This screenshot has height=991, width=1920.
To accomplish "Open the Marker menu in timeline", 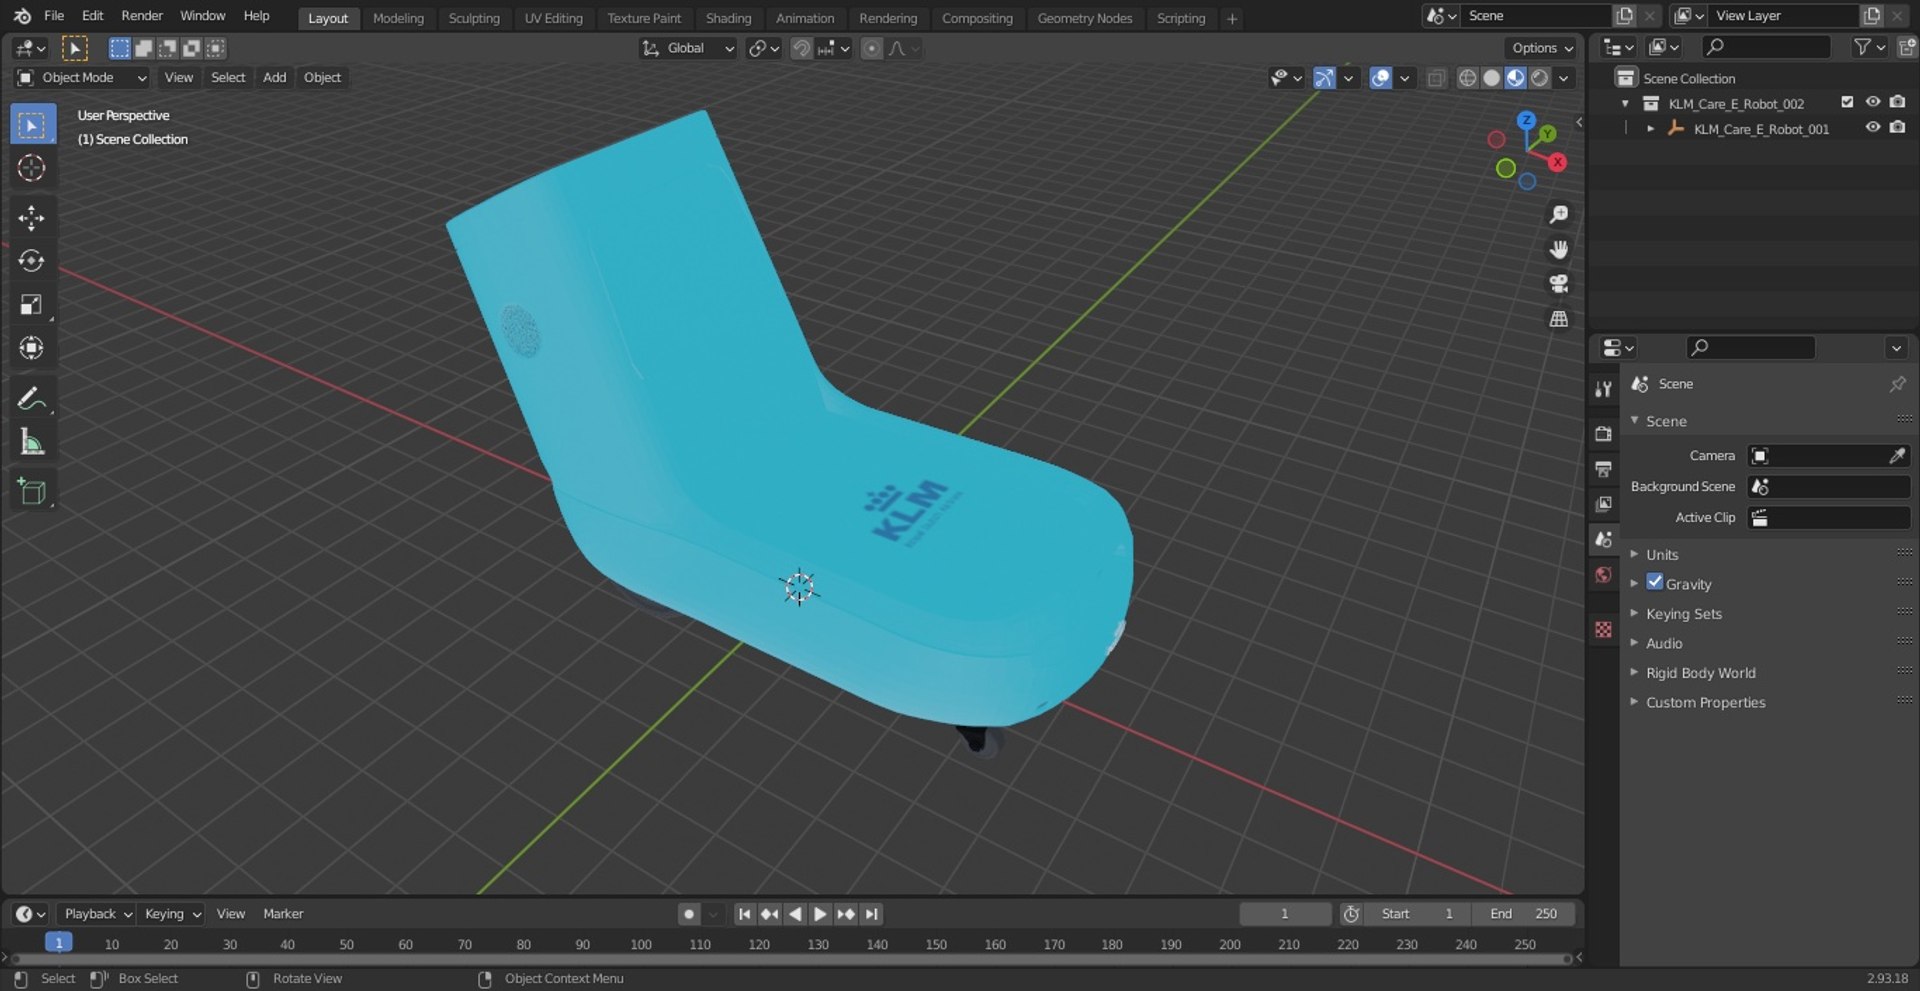I will (283, 914).
